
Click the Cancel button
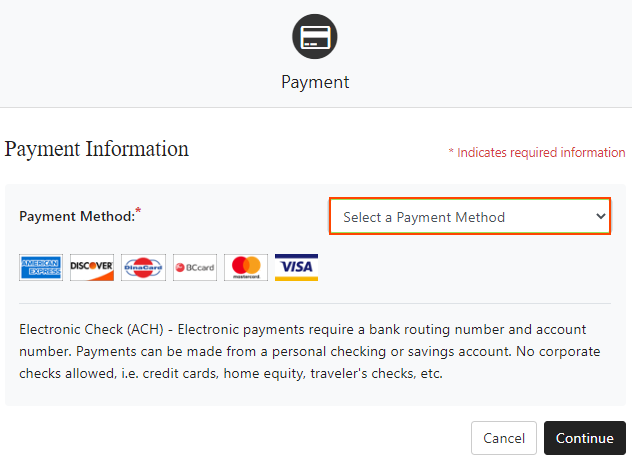tap(504, 438)
